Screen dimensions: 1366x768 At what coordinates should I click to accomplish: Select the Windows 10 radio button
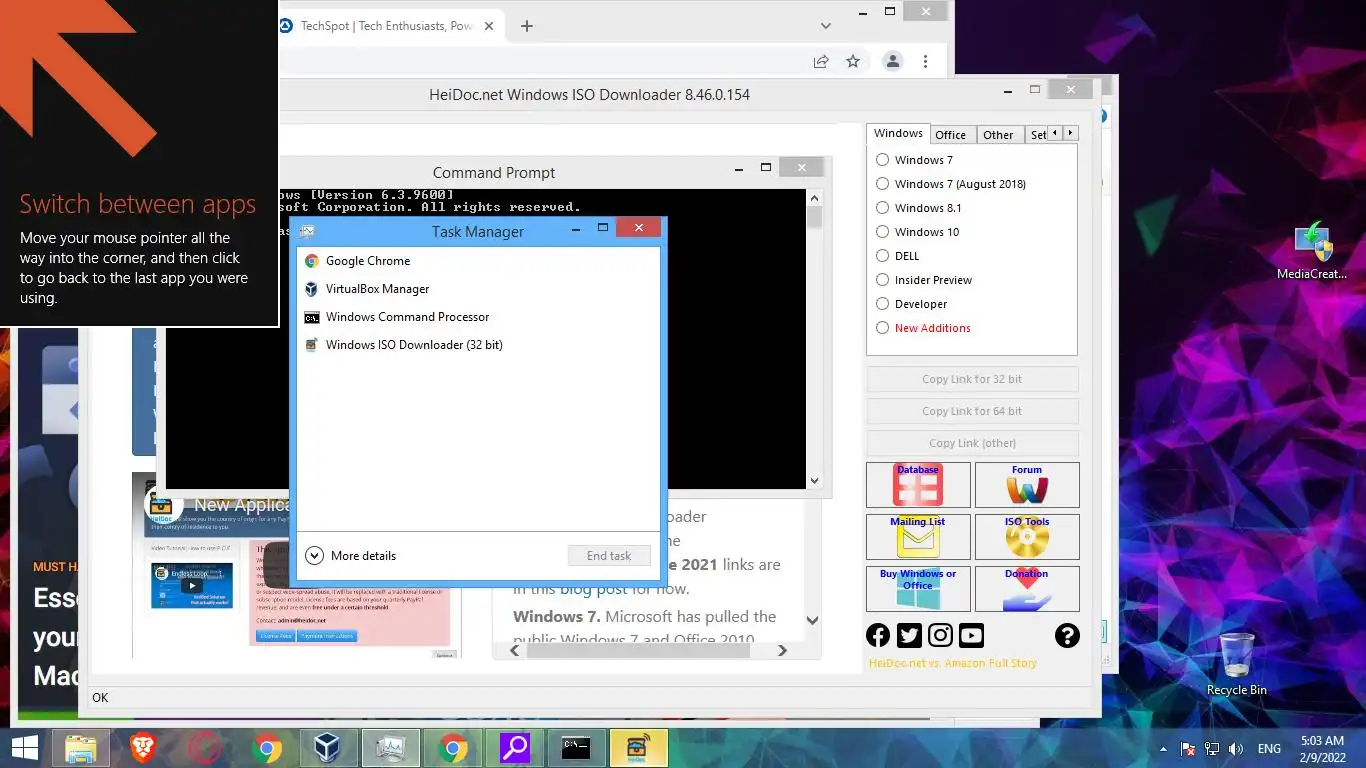click(x=882, y=232)
